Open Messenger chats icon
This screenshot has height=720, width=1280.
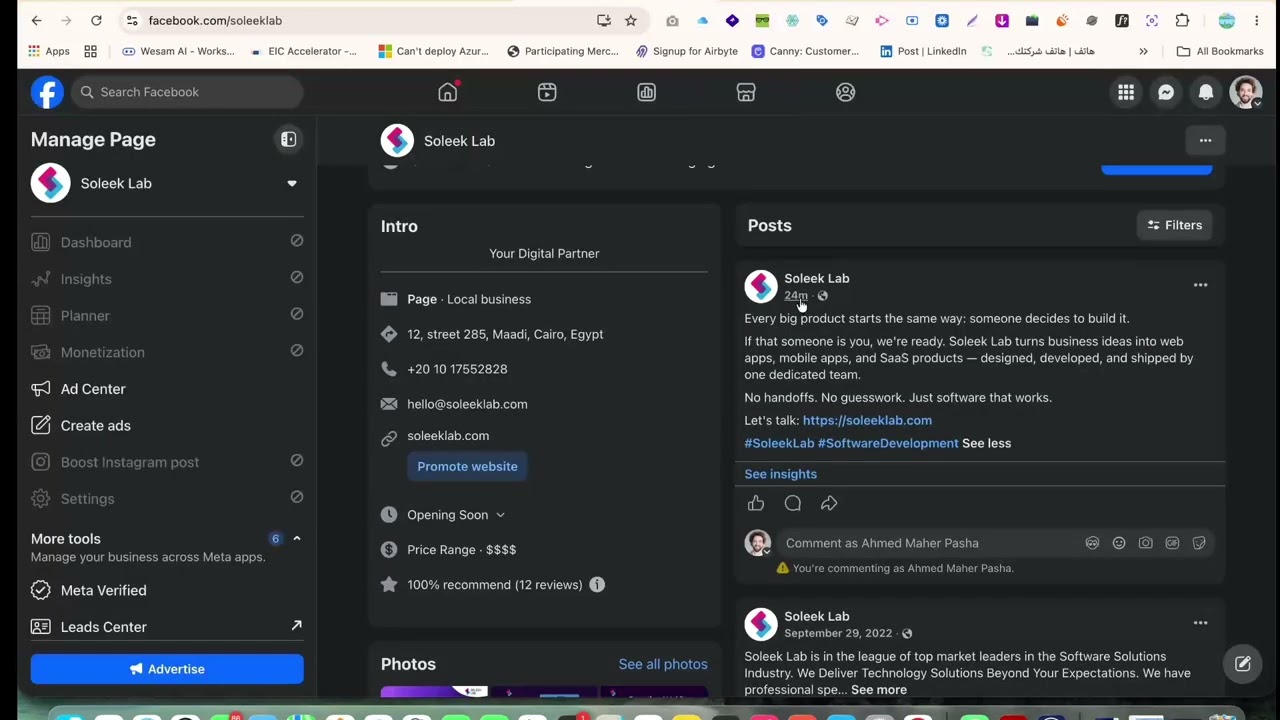1166,92
